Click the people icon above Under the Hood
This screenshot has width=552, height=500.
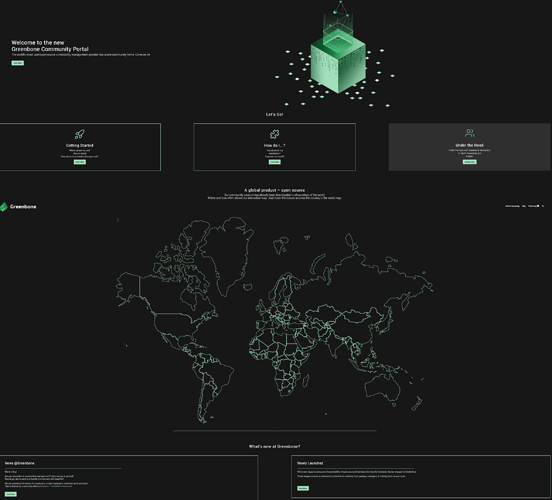tap(470, 133)
